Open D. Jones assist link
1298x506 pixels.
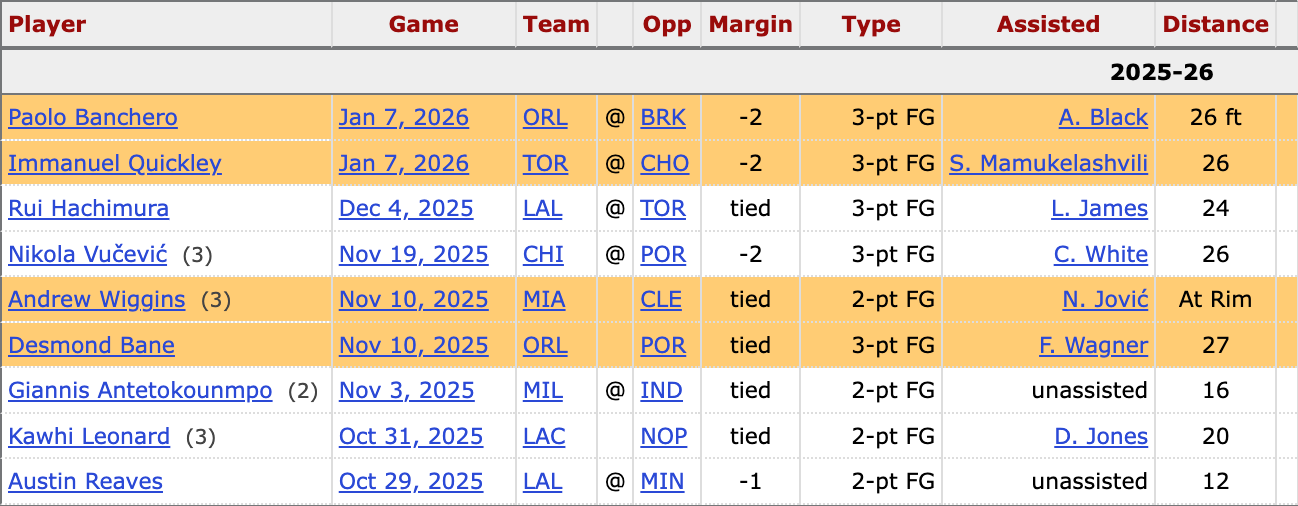[x=1101, y=437]
